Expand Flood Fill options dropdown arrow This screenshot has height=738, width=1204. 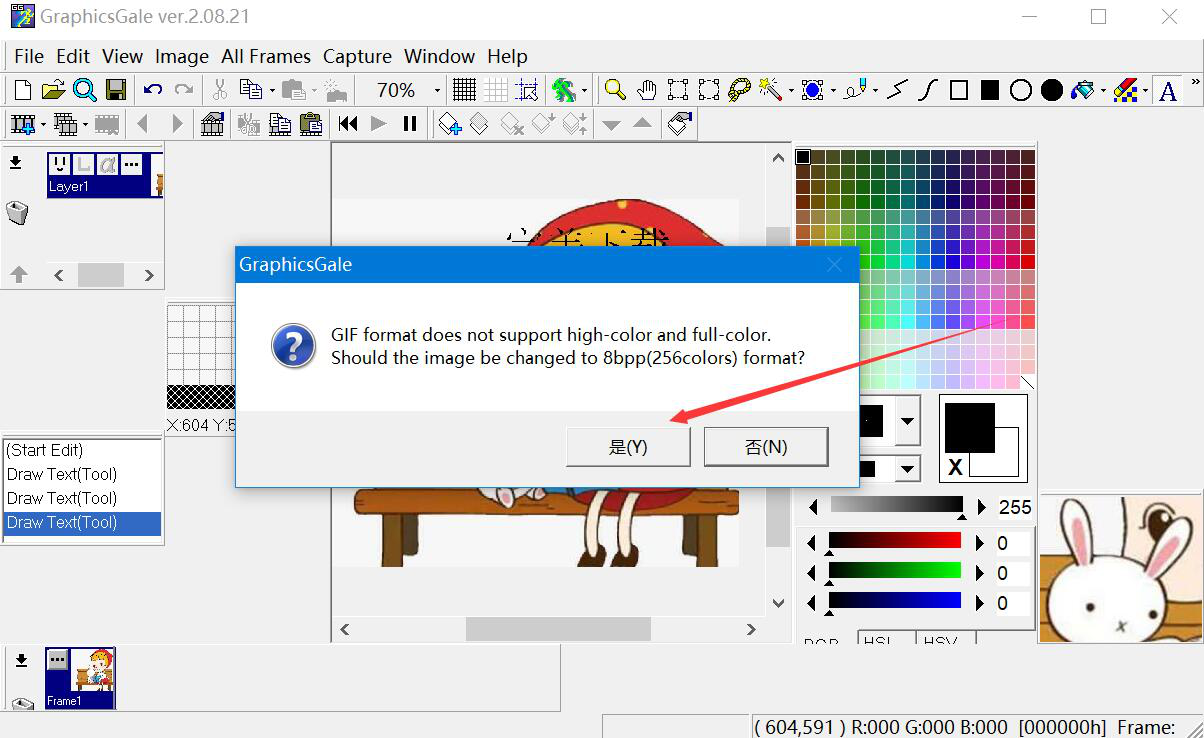(1102, 91)
